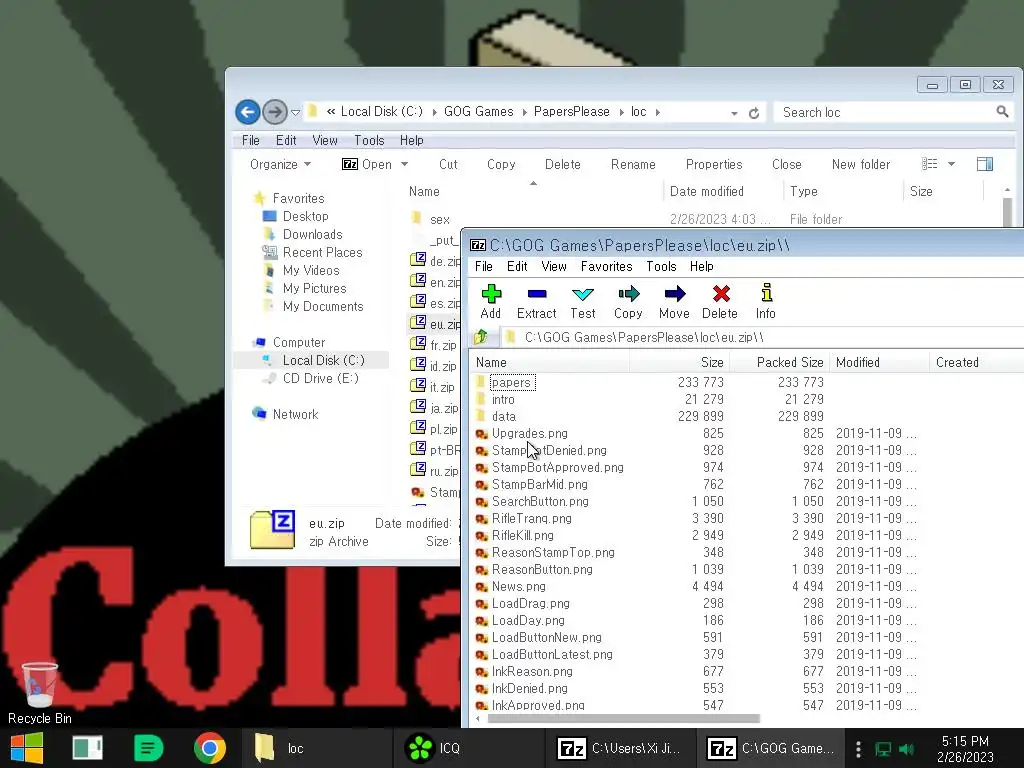Image resolution: width=1024 pixels, height=768 pixels.
Task: Click the Add button in 7-Zip toolbar
Action: pyautogui.click(x=490, y=302)
